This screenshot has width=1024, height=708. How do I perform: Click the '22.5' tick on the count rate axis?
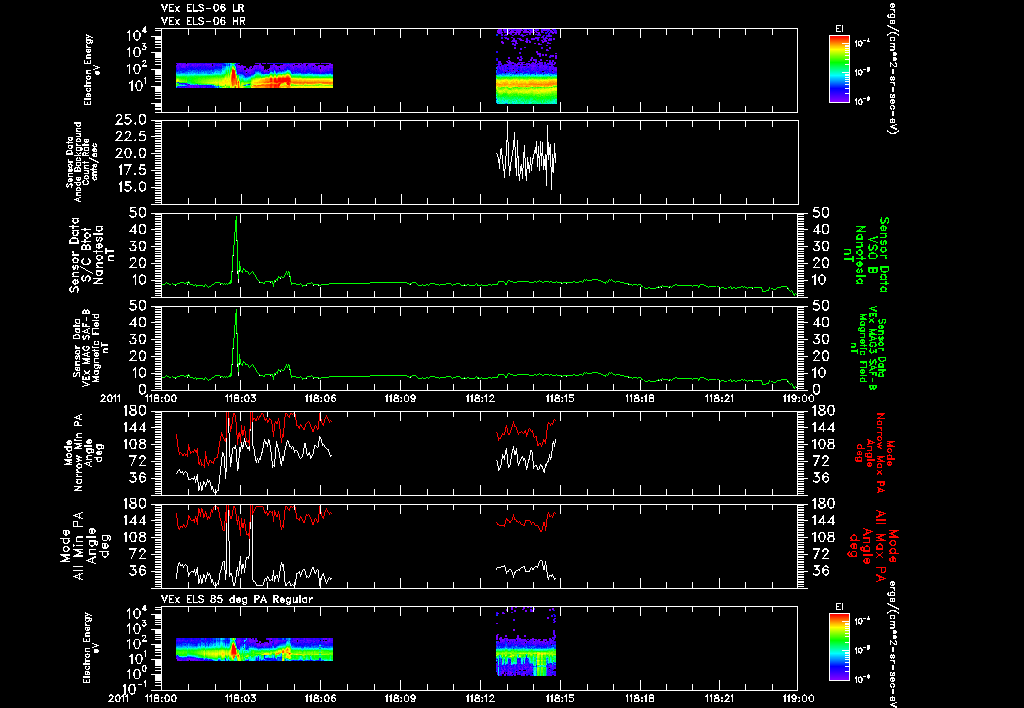click(130, 137)
